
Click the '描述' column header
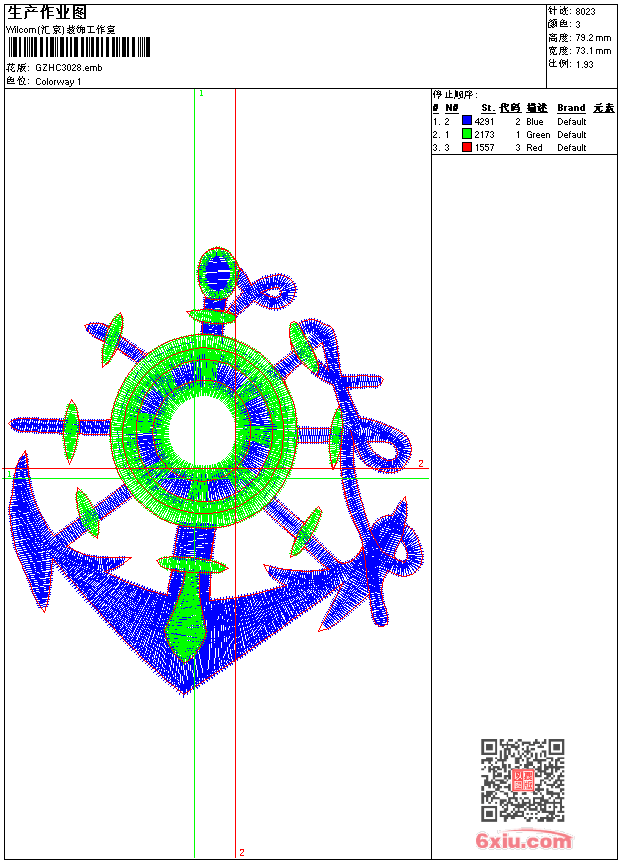pyautogui.click(x=537, y=108)
